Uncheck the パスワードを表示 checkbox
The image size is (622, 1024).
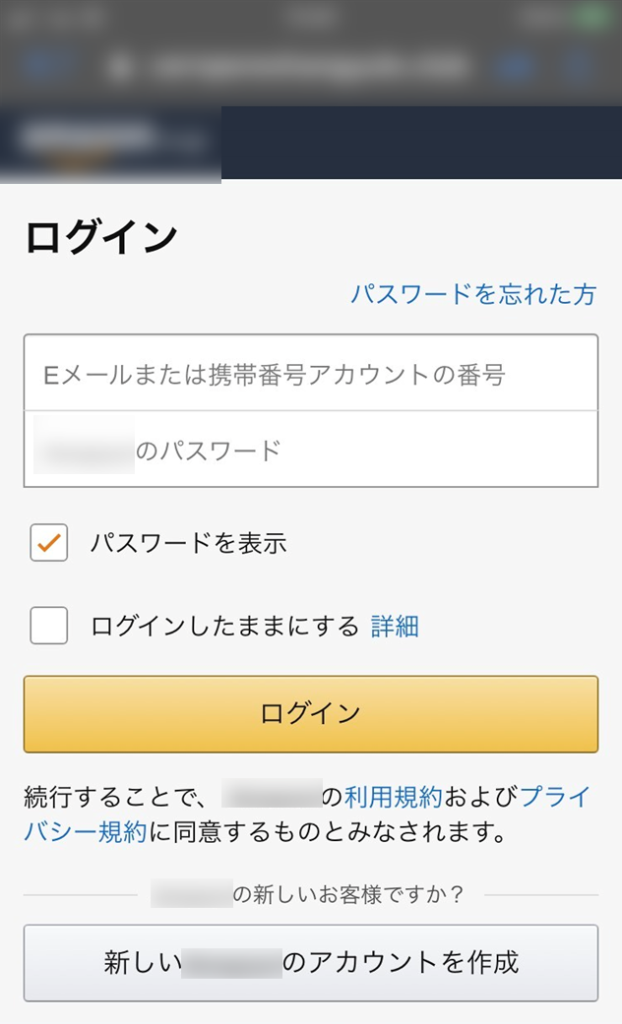click(49, 544)
